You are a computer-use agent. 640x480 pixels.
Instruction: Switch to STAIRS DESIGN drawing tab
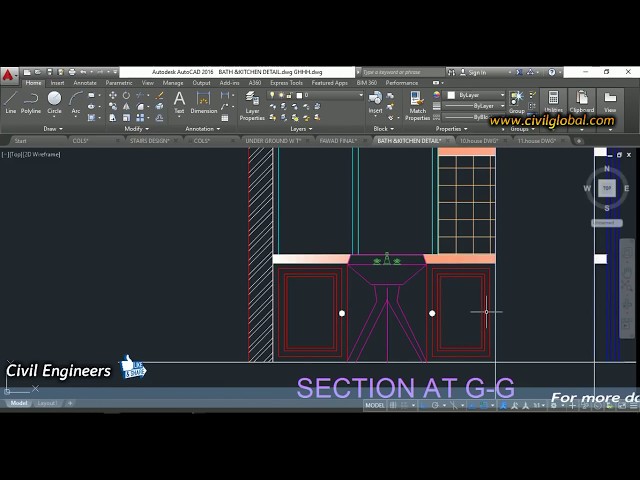[x=149, y=141]
